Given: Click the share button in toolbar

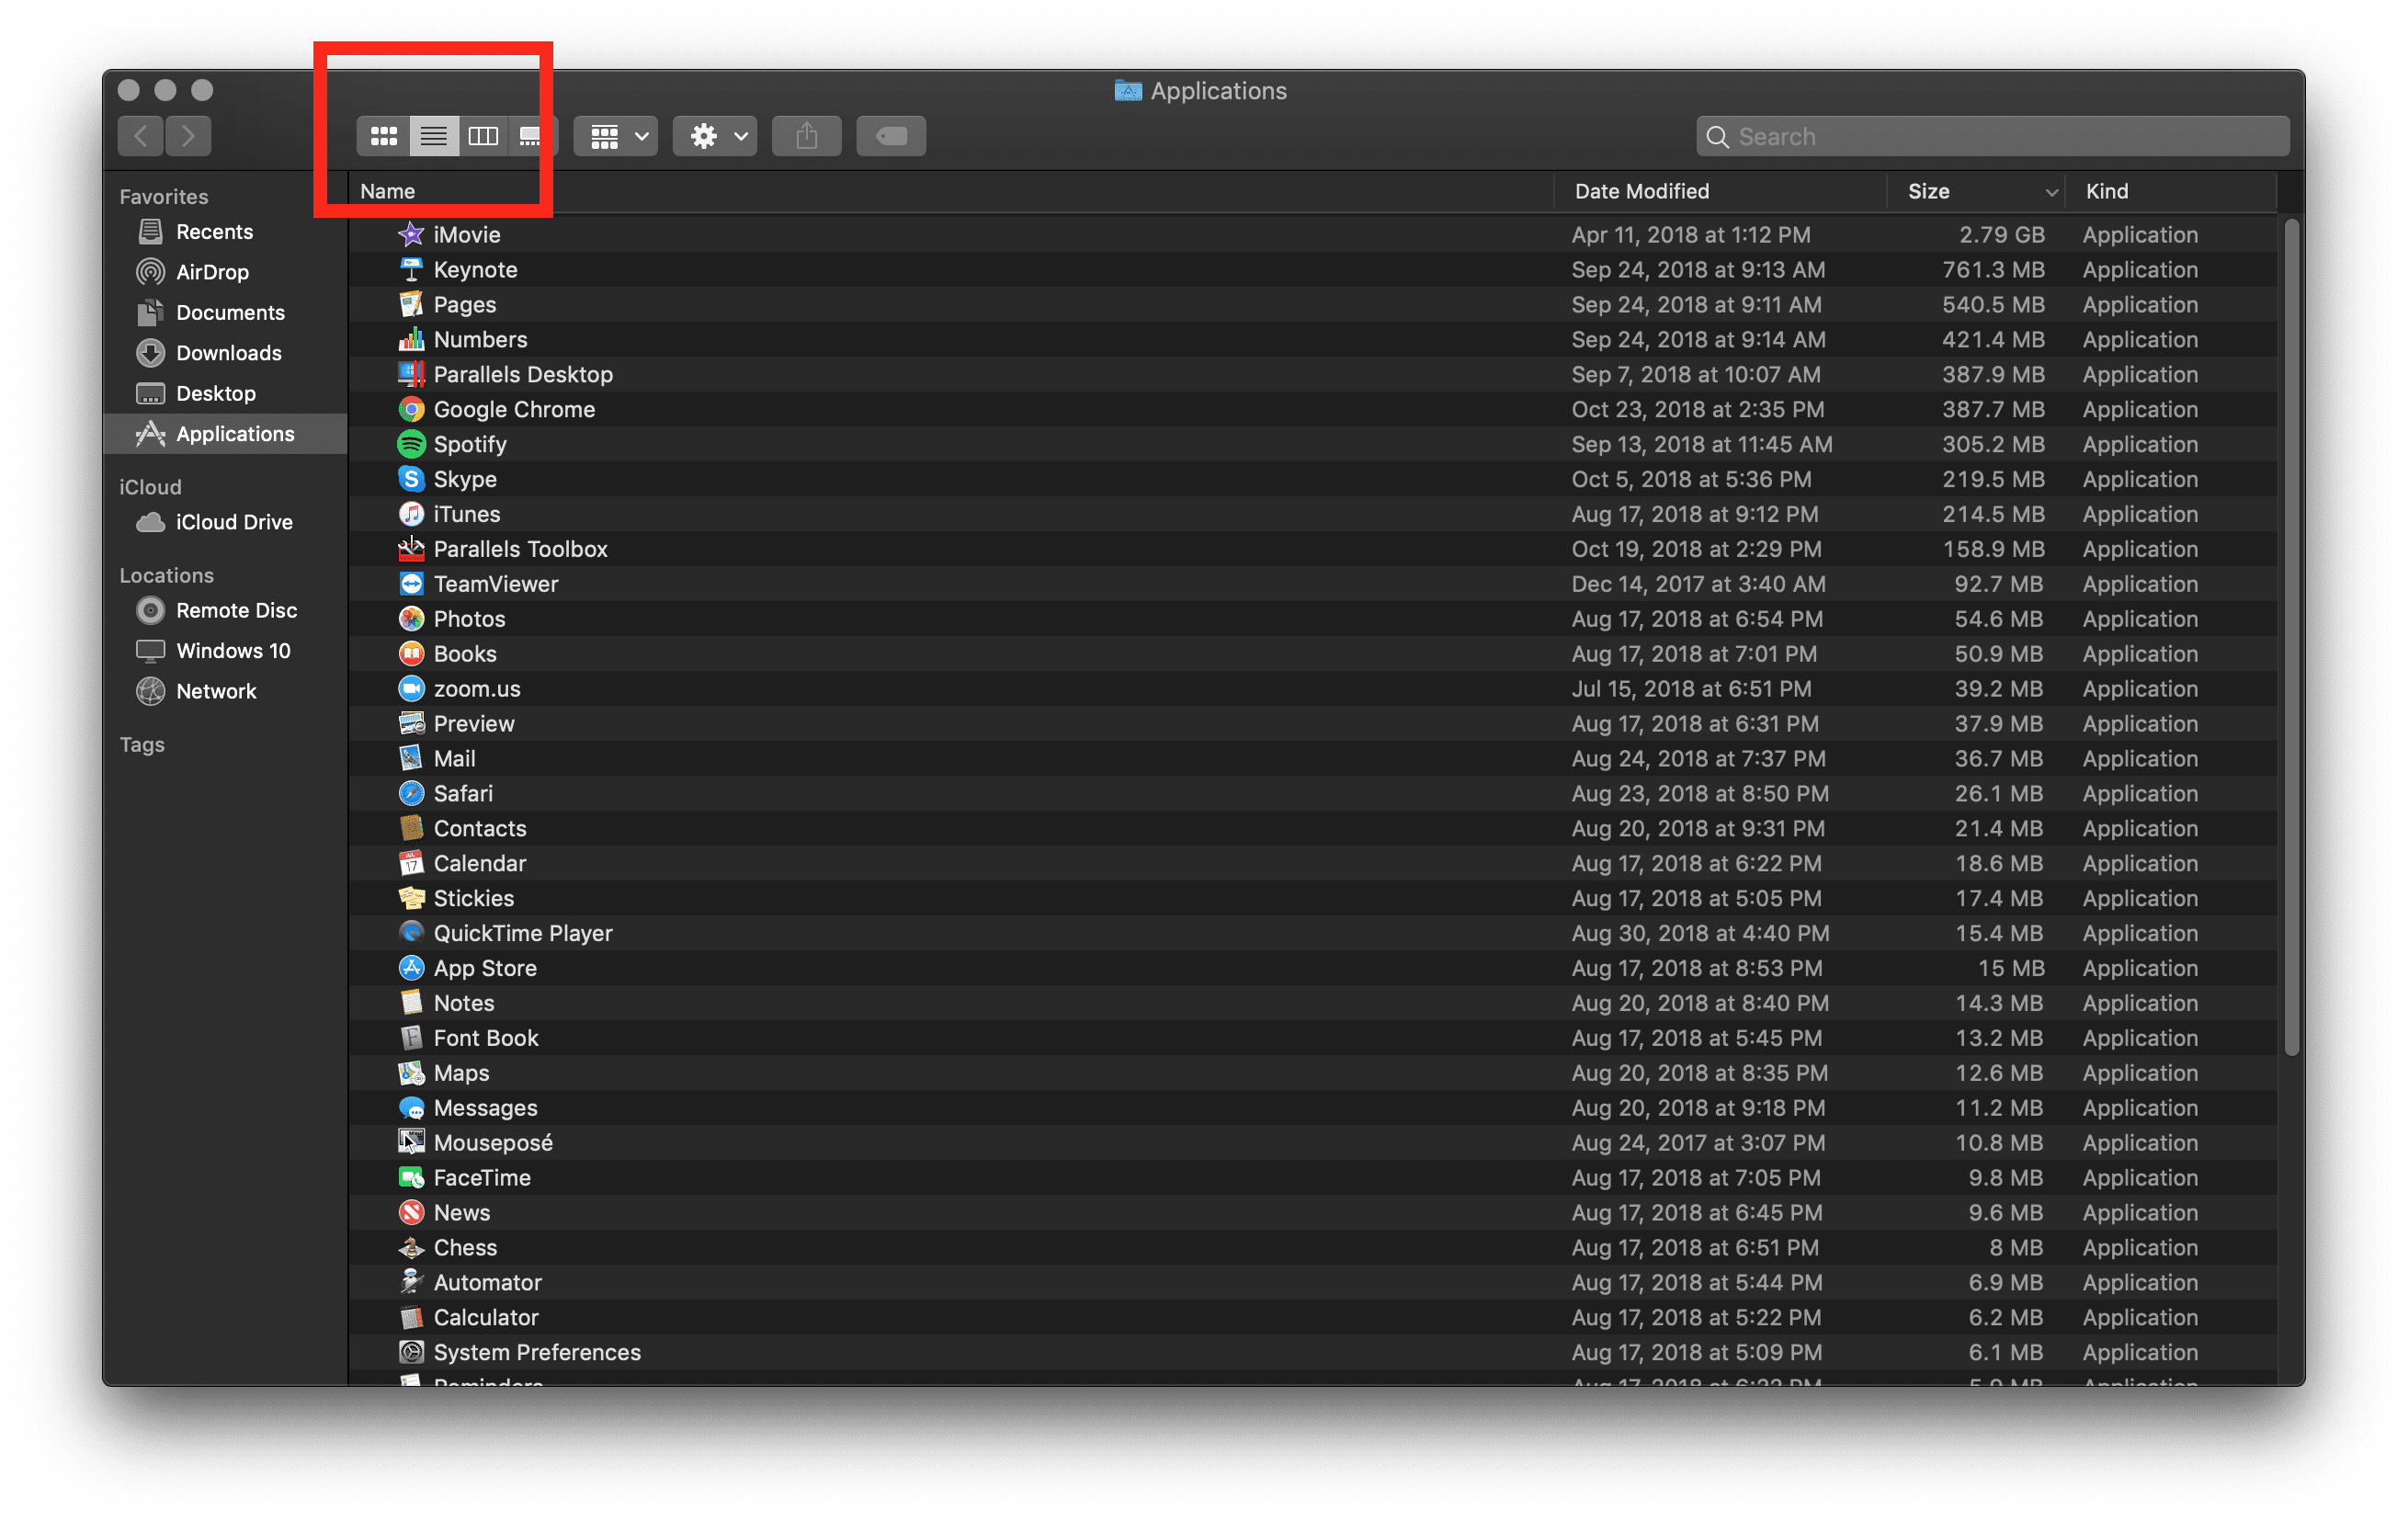Looking at the screenshot, I should (x=804, y=133).
